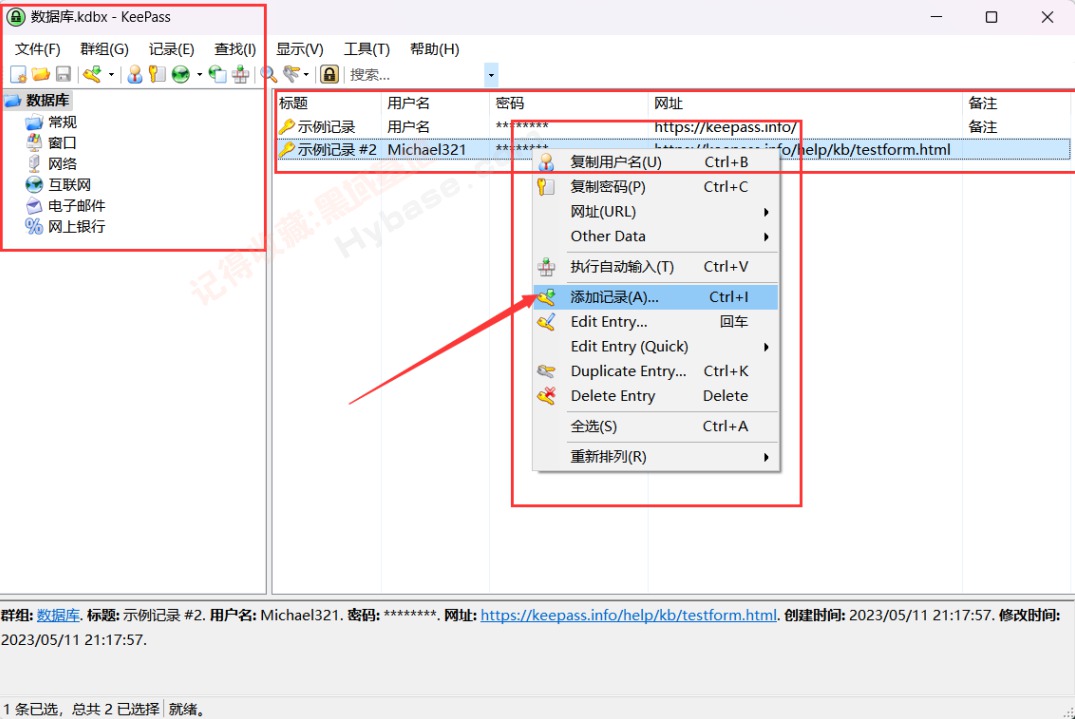Open the Show entries icon's dropdown arrow
The width and height of the screenshot is (1075, 719).
tap(306, 74)
